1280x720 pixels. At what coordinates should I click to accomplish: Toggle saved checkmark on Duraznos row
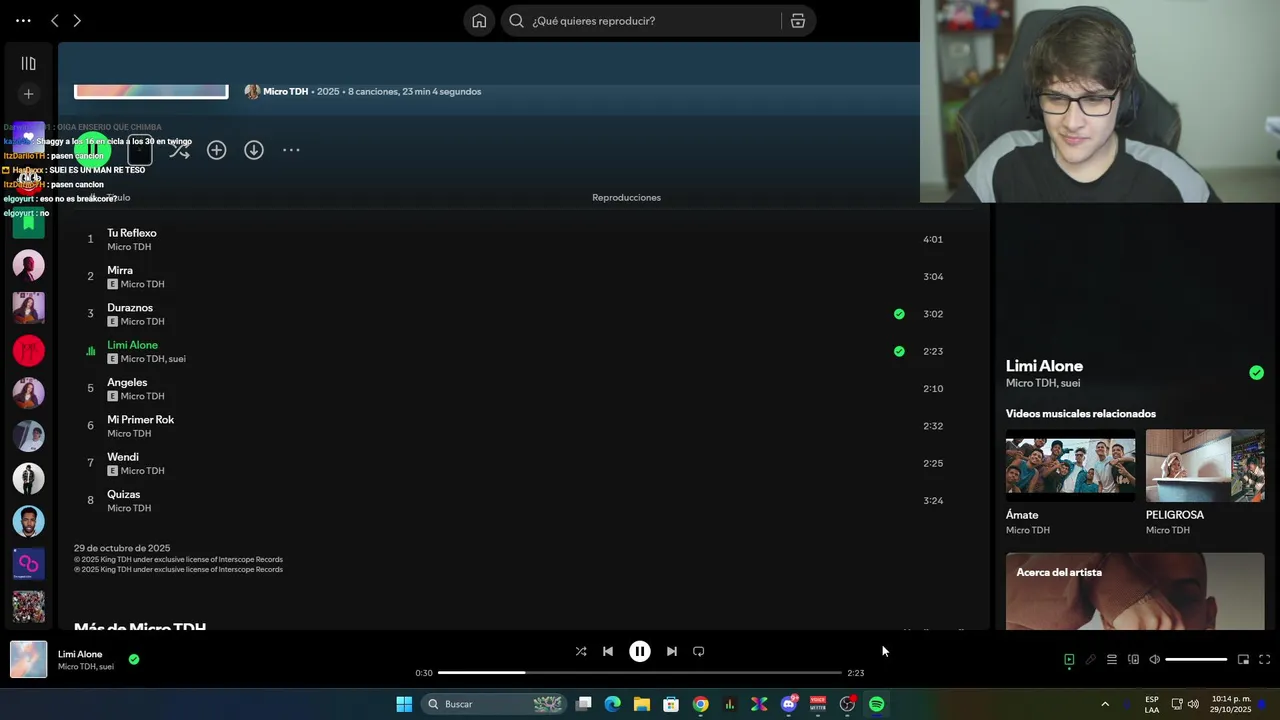899,314
